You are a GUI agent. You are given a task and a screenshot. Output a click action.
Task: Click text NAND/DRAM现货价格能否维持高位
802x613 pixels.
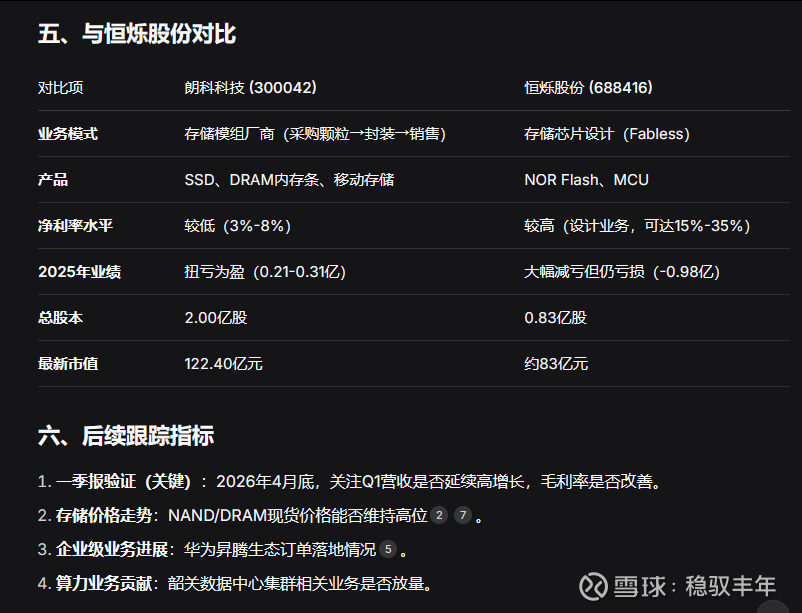click(298, 515)
